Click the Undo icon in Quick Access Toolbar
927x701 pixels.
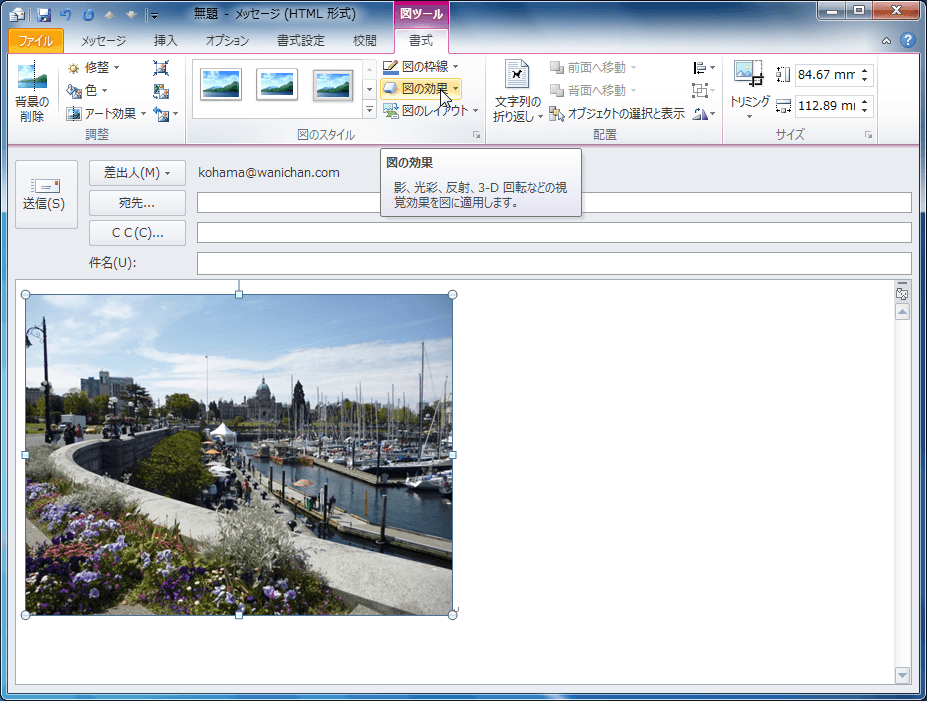click(66, 14)
